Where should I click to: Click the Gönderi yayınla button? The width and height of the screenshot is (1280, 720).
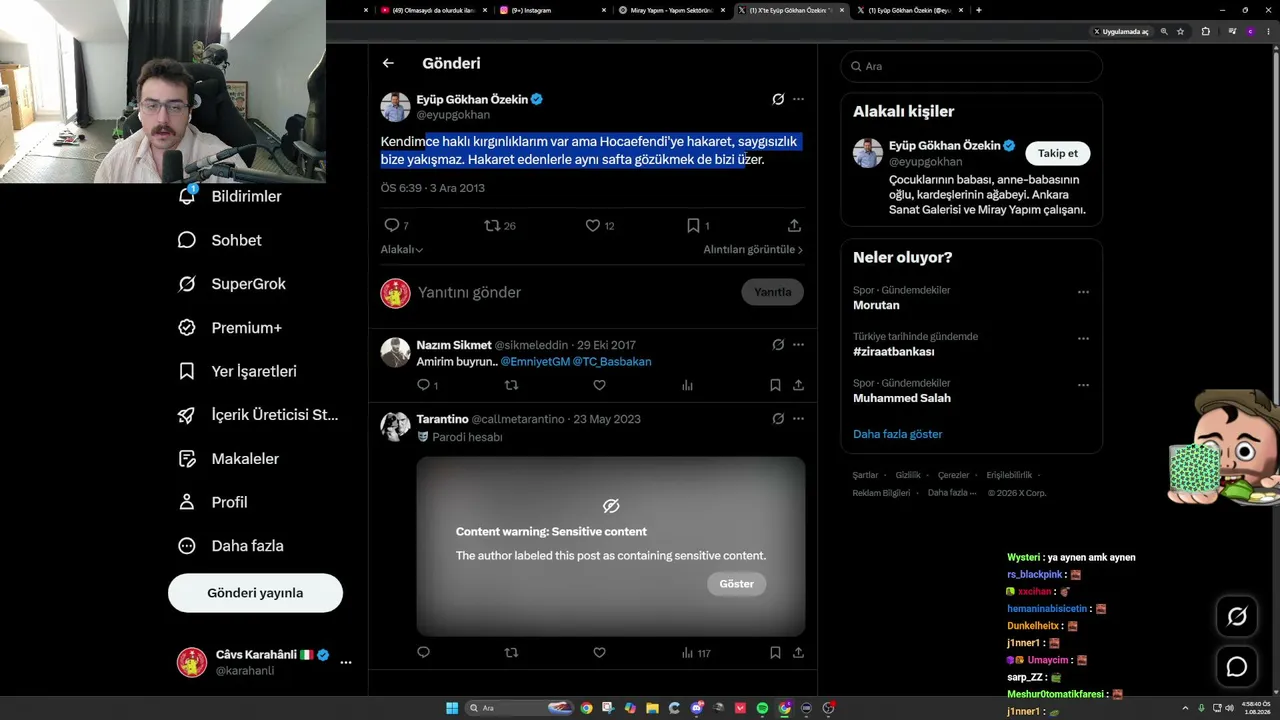[255, 593]
